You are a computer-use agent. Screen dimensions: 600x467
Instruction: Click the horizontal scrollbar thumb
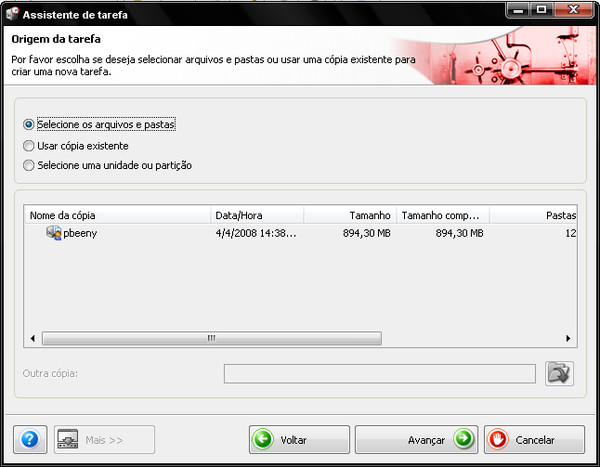(212, 338)
